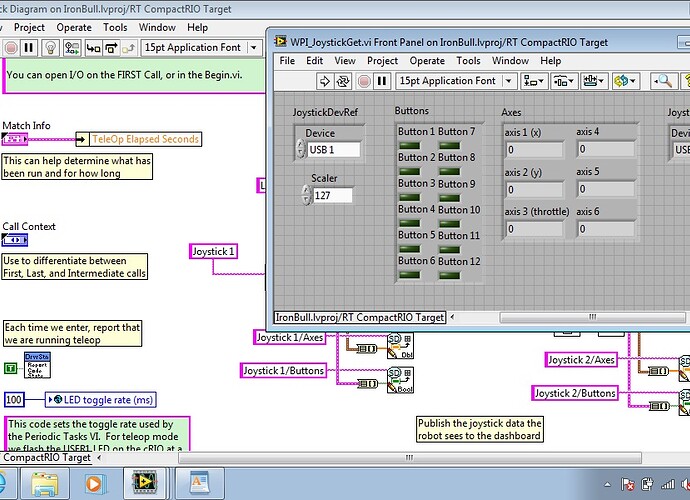Viewport: 690px width, 500px height.
Task: Open Tools menu in block diagram window
Action: pyautogui.click(x=115, y=27)
